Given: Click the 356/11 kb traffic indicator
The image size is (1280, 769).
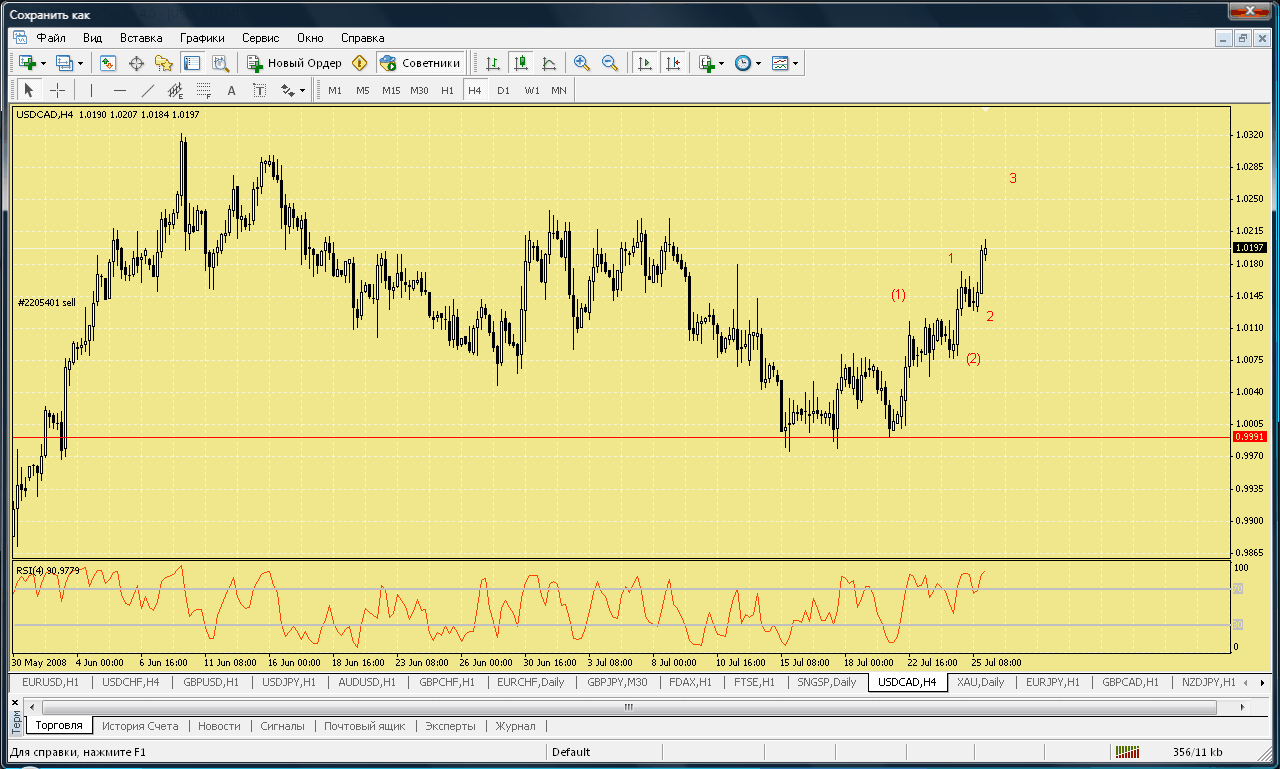Looking at the screenshot, I should [x=1196, y=752].
